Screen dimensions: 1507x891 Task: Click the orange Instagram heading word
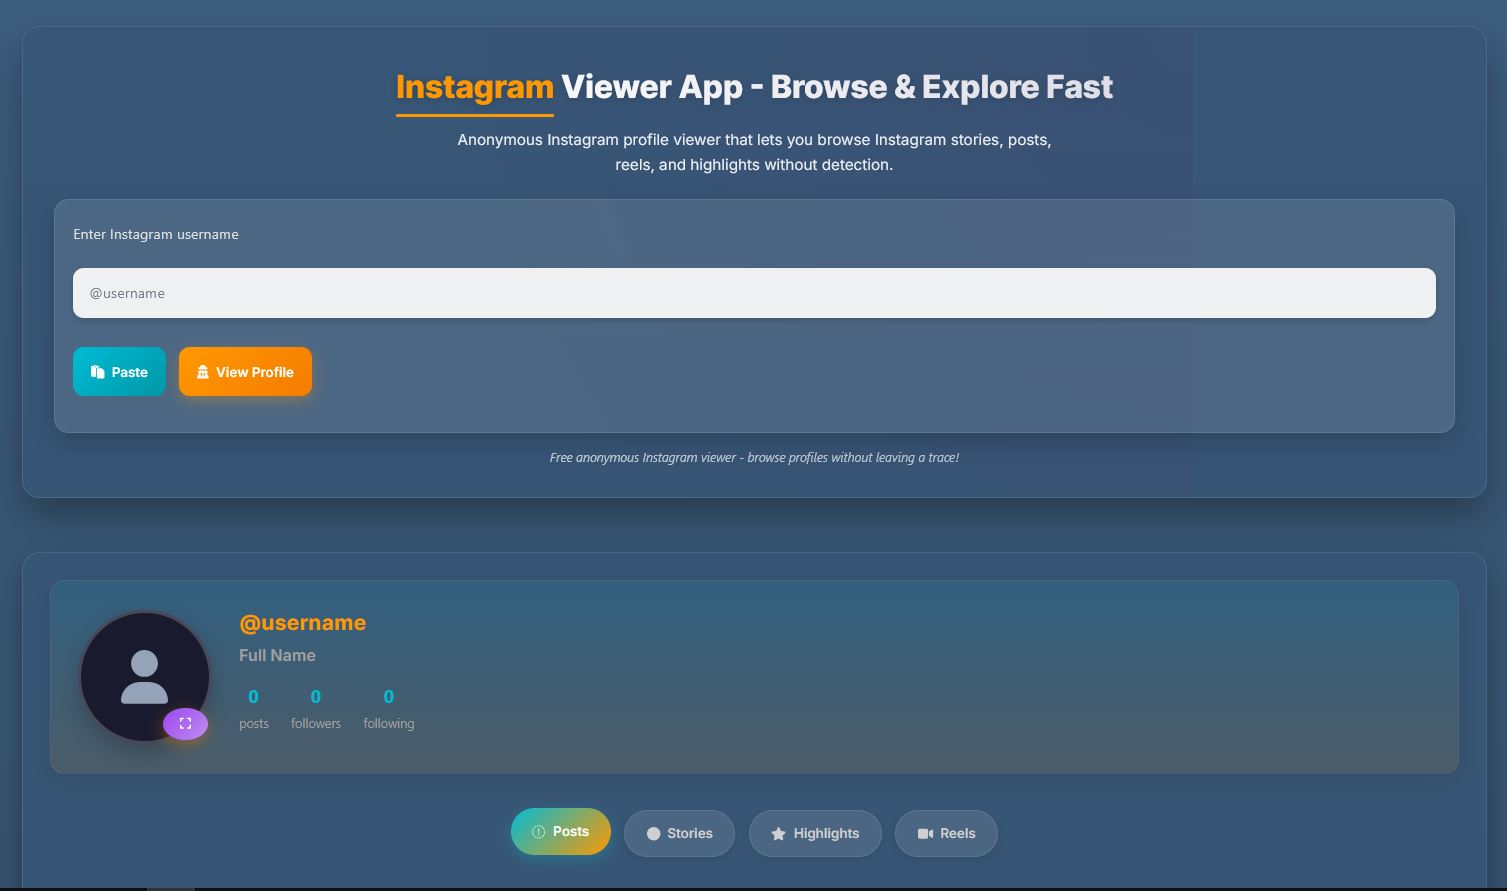point(475,87)
